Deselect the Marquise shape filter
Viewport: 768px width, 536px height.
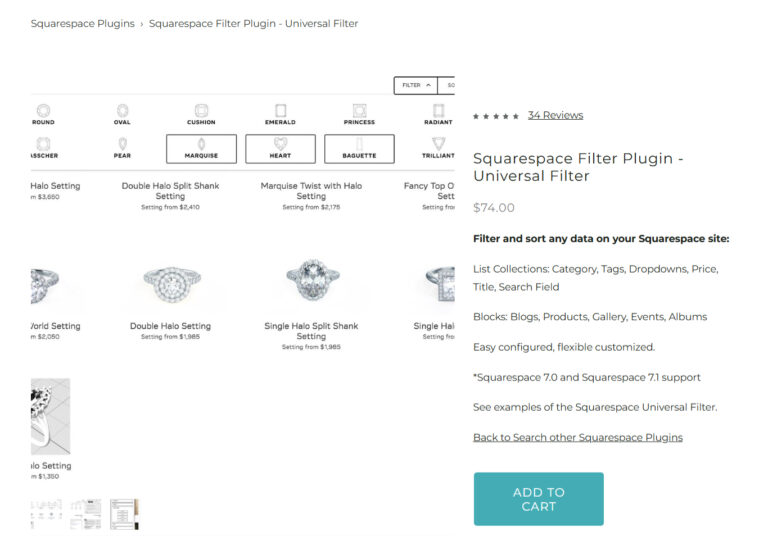(201, 149)
